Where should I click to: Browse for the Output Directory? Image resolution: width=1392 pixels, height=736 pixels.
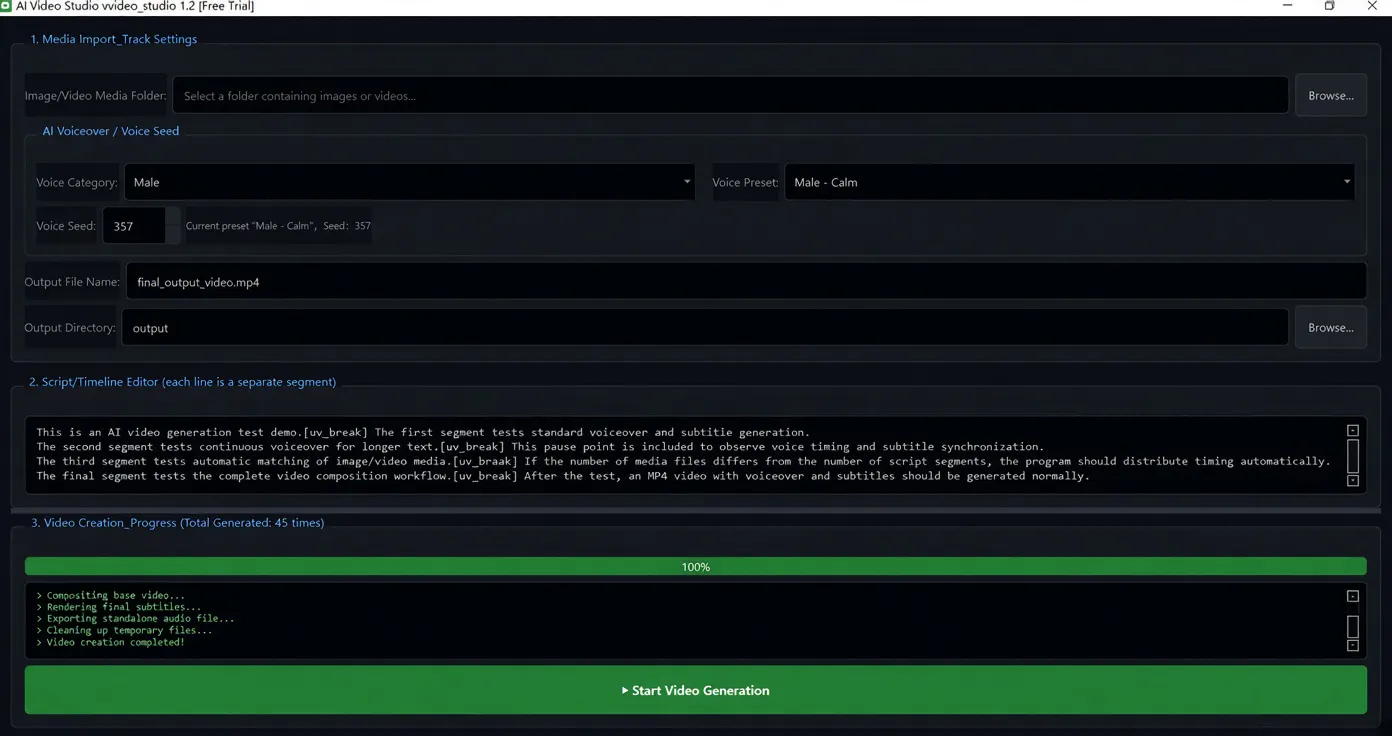tap(1330, 328)
